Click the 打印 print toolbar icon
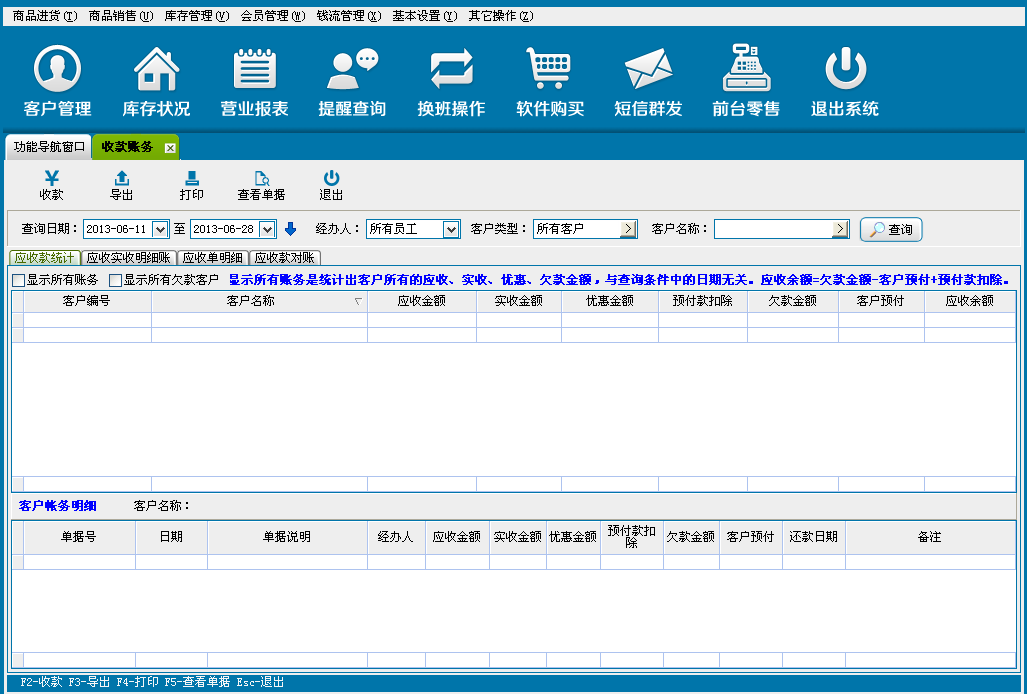Screen dimensions: 1027x694 [x=192, y=185]
